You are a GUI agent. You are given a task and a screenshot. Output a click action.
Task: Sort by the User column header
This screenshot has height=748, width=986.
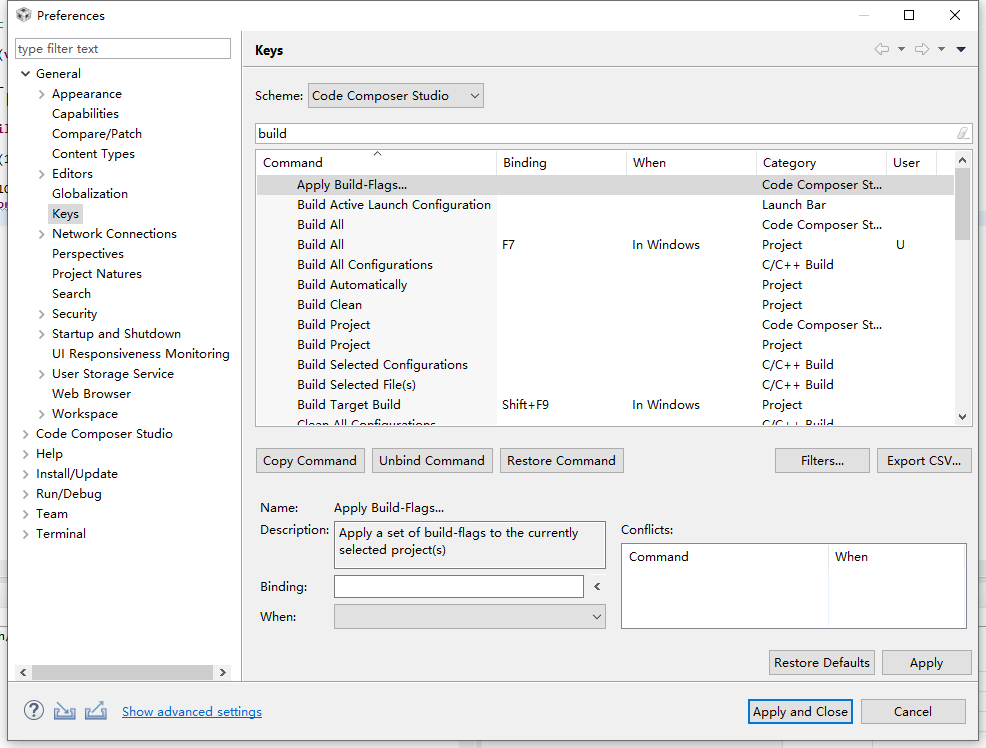coord(911,162)
